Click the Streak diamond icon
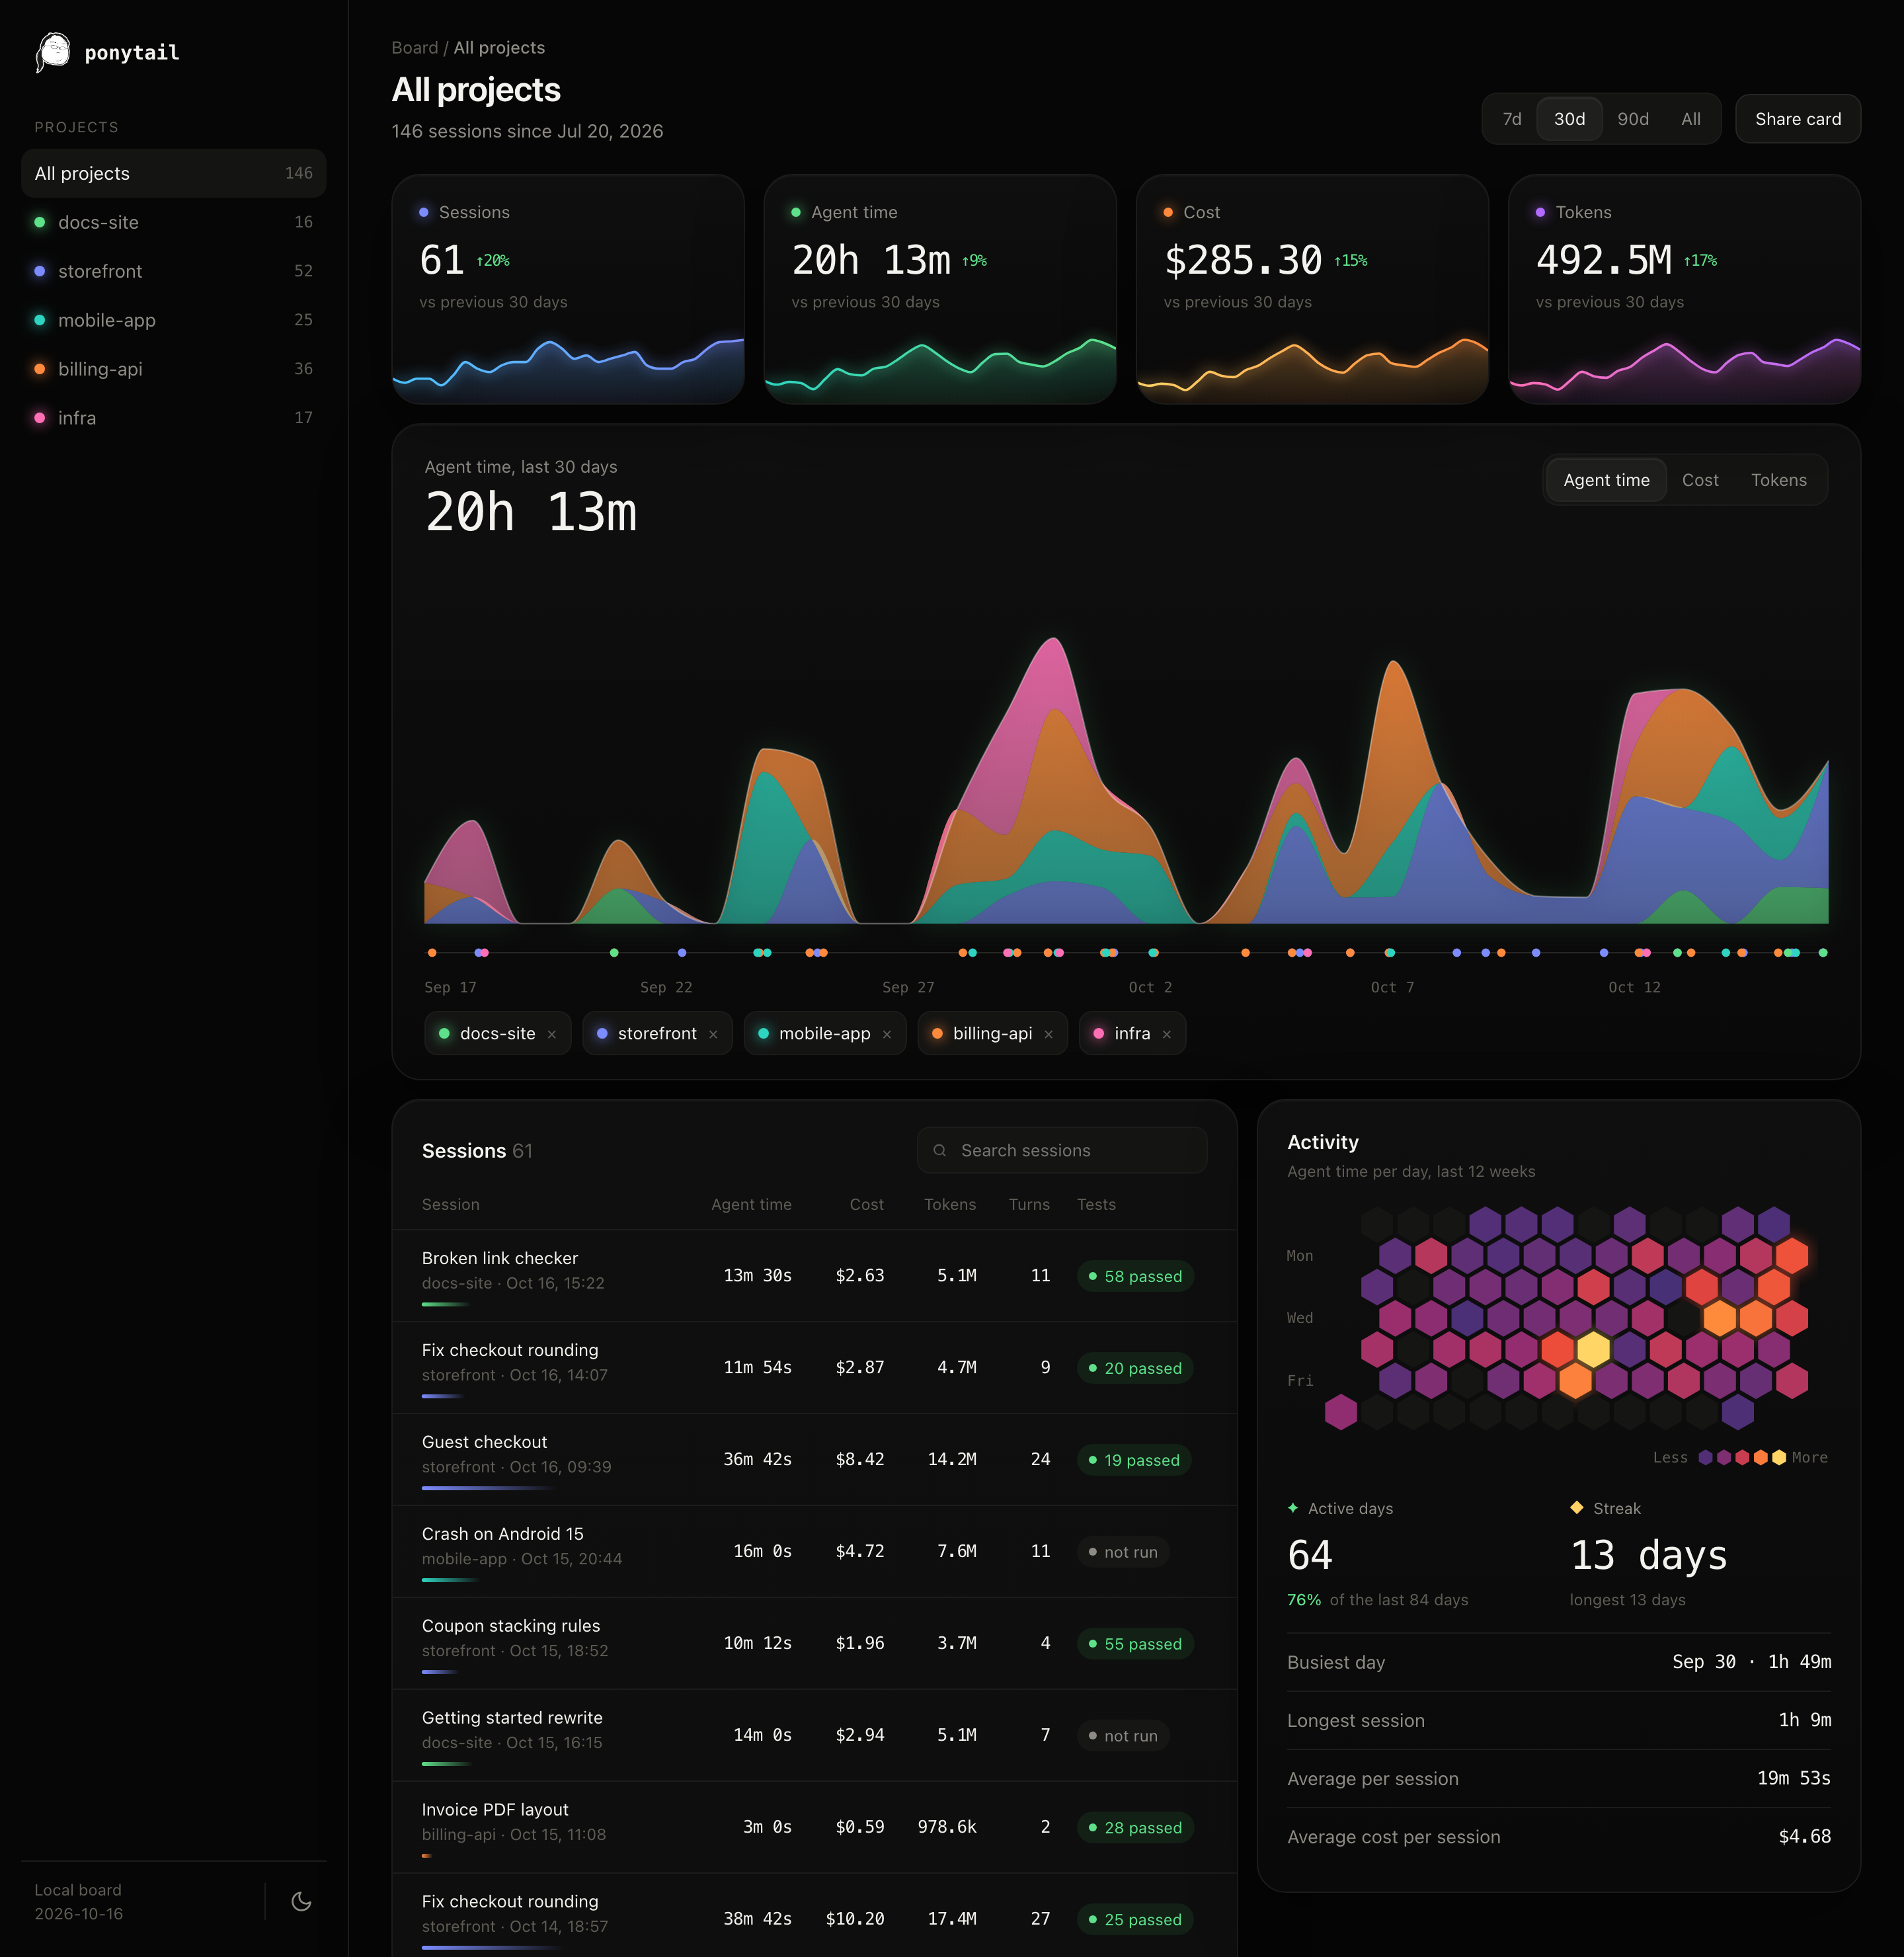 coord(1577,1507)
